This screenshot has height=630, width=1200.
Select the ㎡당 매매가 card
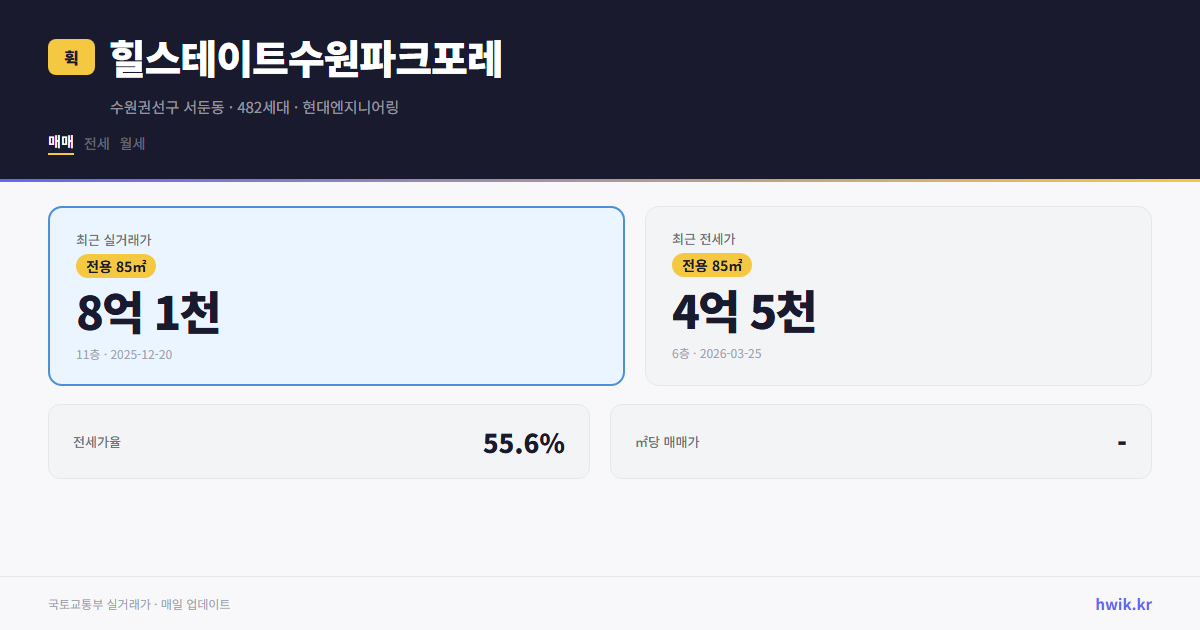coord(880,441)
